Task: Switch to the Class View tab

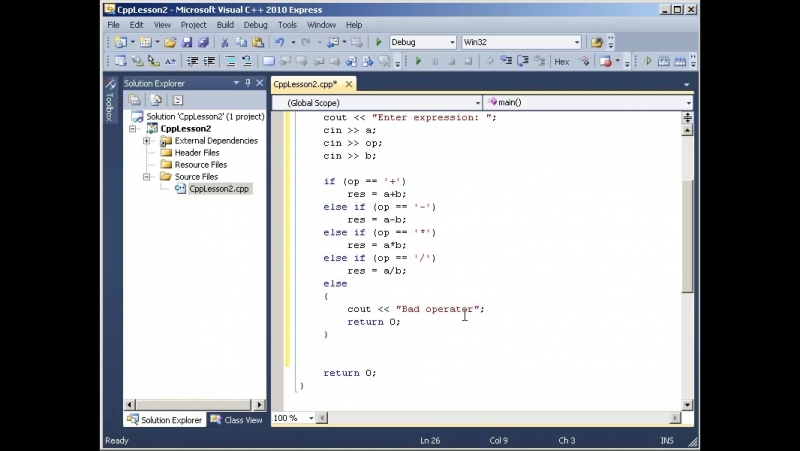Action: [x=237, y=420]
